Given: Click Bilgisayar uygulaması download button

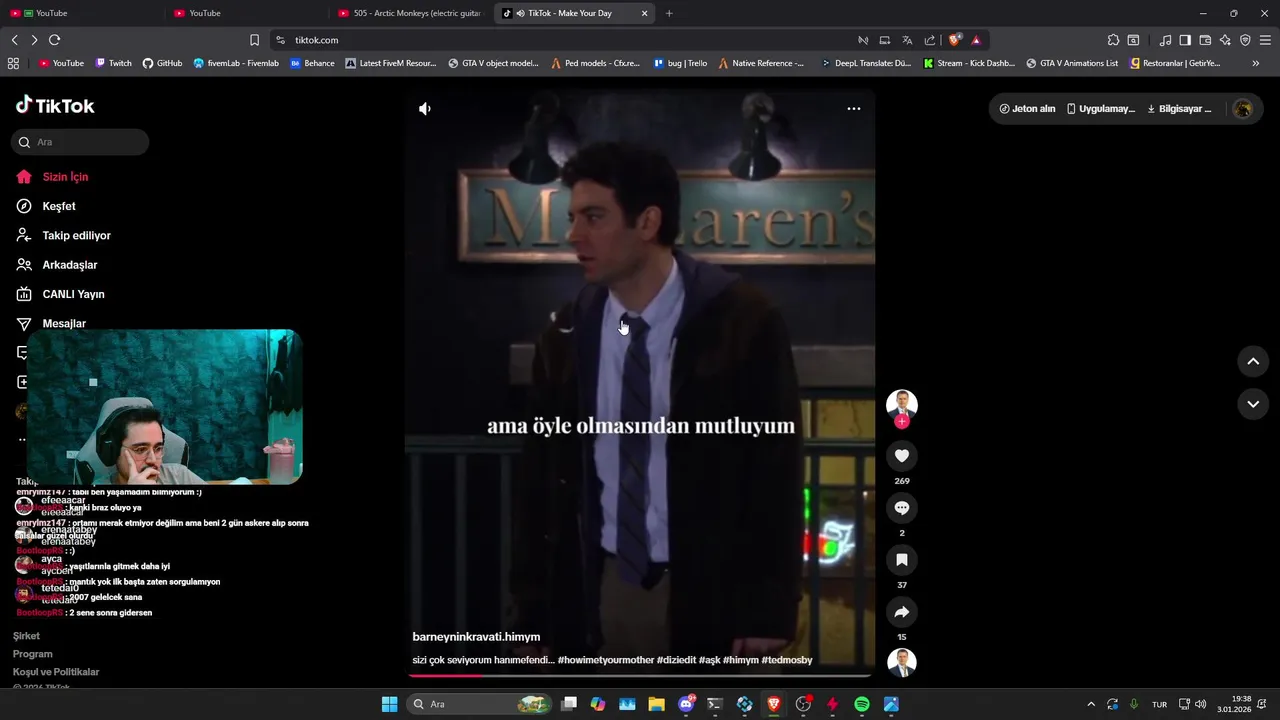Looking at the screenshot, I should click(1179, 109).
